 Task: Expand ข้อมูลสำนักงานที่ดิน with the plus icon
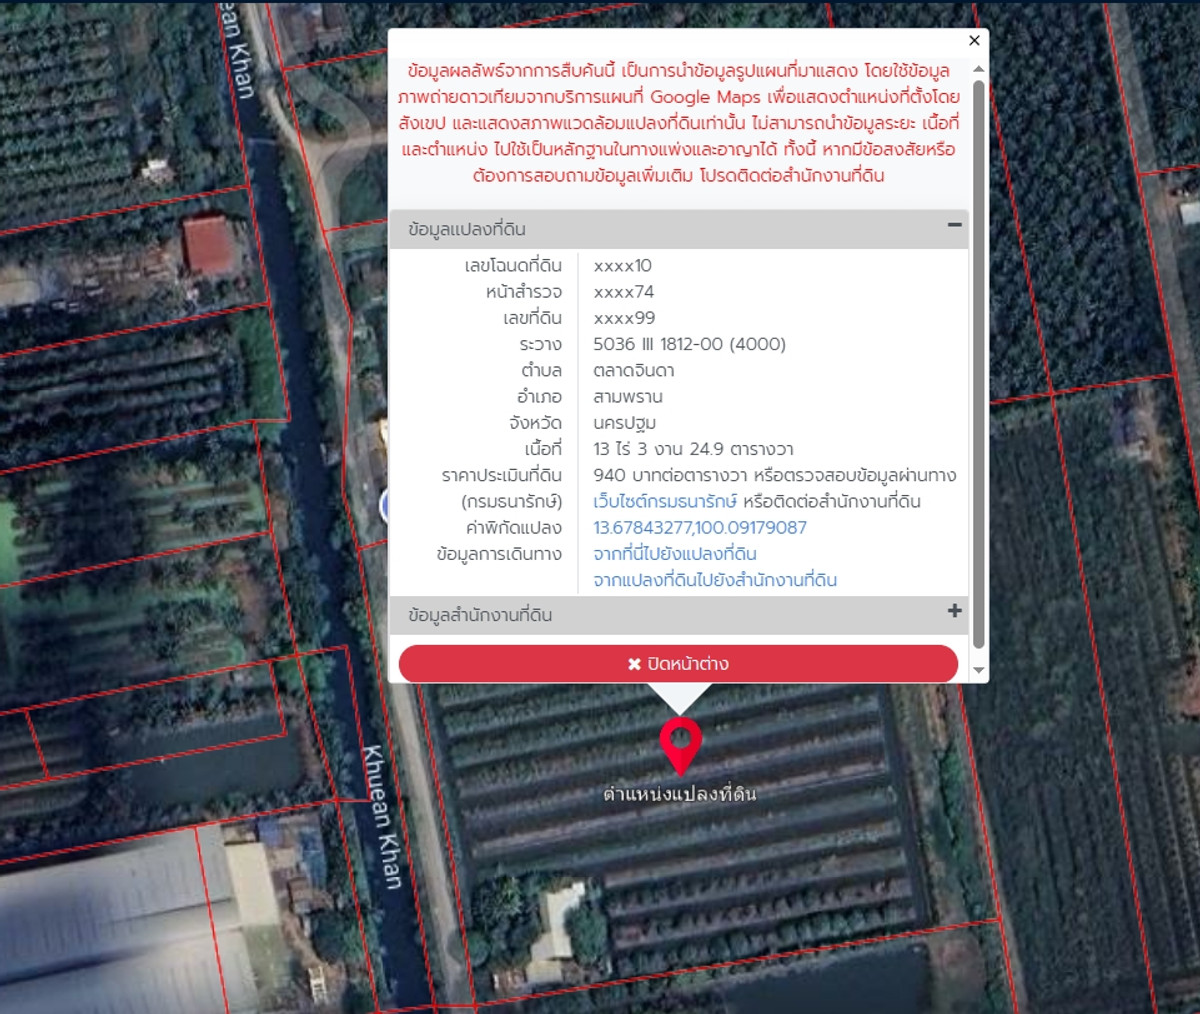(954, 611)
